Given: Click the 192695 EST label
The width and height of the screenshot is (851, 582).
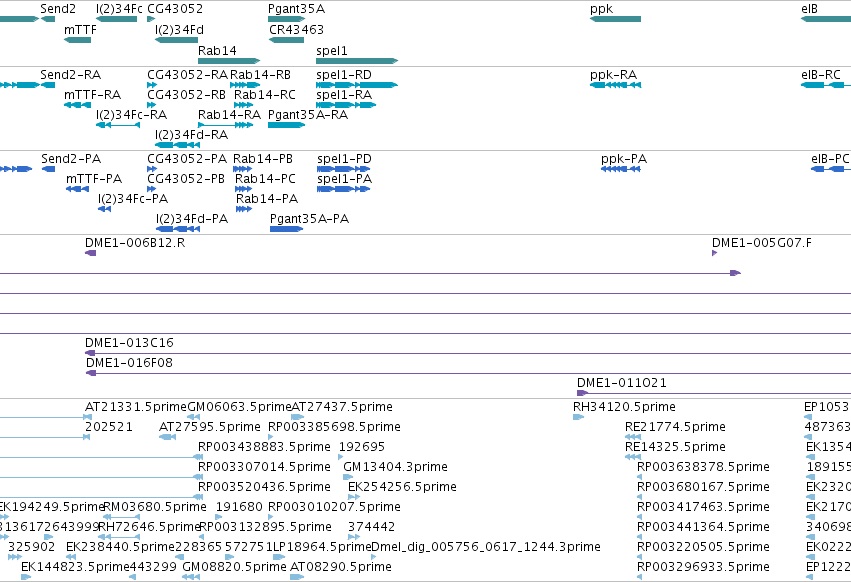Looking at the screenshot, I should pos(361,446).
